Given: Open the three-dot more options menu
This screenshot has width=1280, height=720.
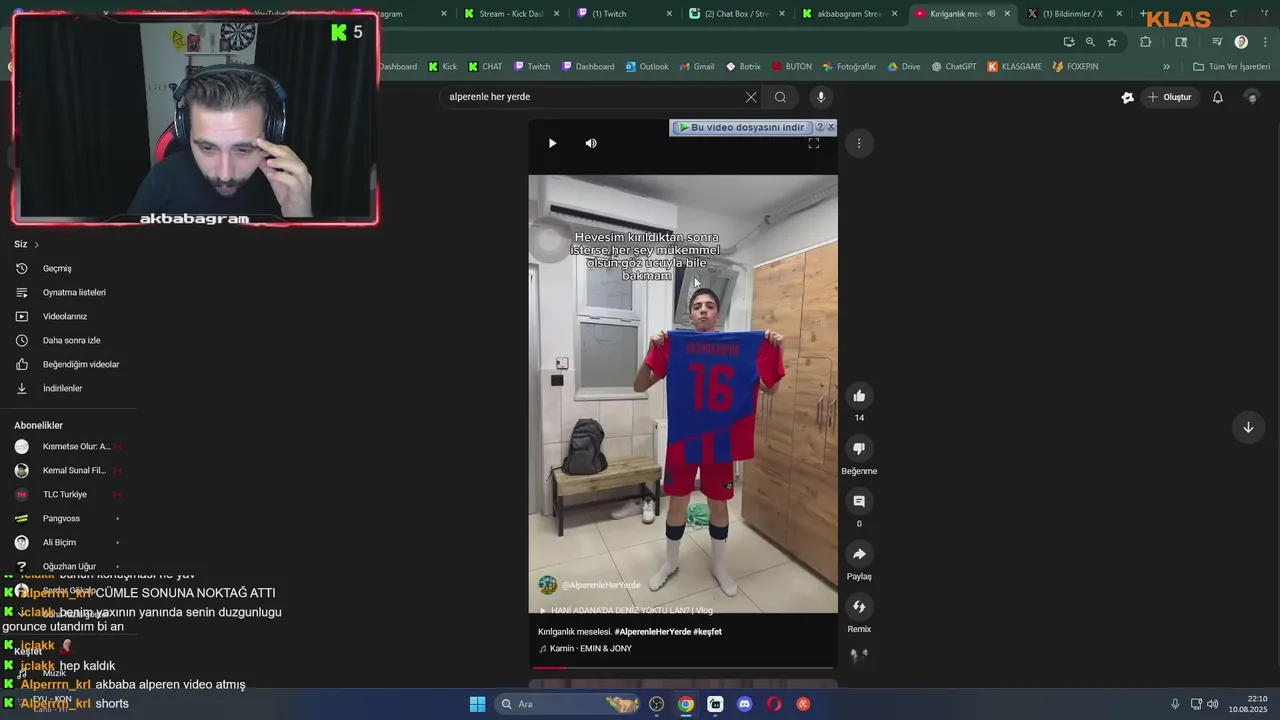Looking at the screenshot, I should (859, 143).
